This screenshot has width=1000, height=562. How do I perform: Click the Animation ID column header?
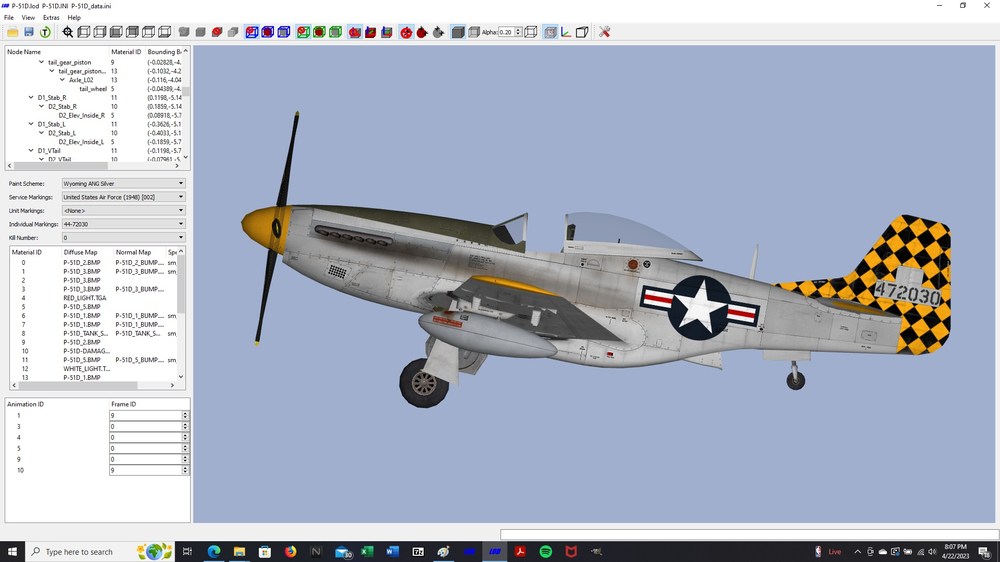26,404
